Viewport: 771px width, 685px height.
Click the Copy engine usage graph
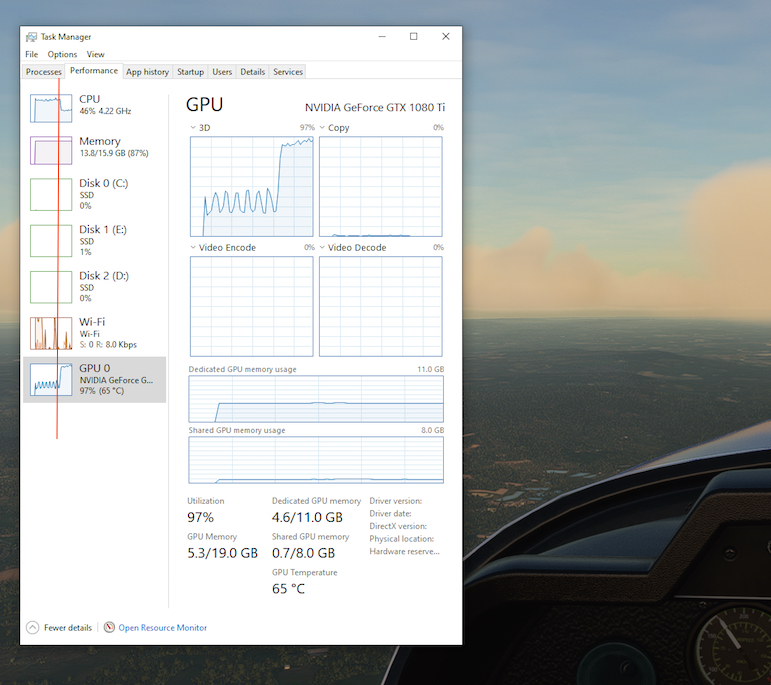pyautogui.click(x=381, y=187)
